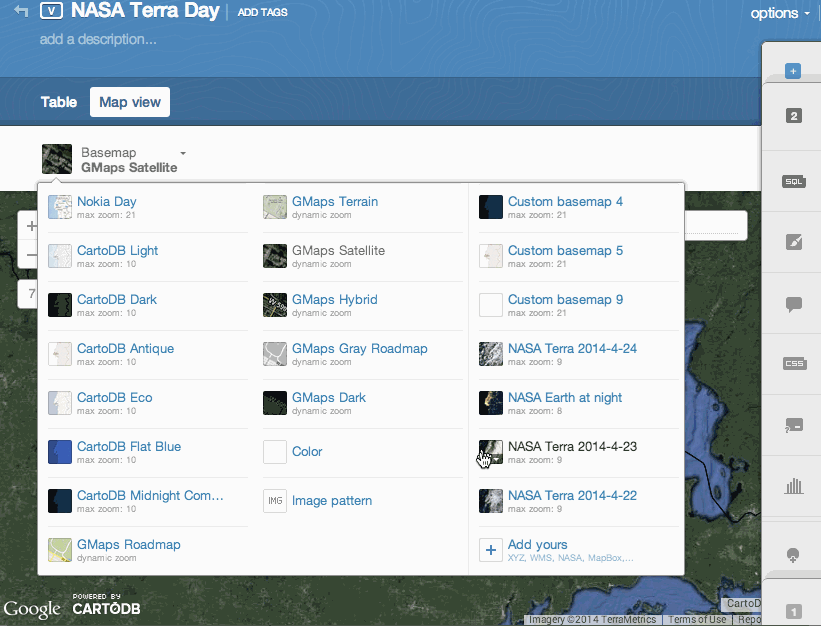Click the add layer plus icon
The width and height of the screenshot is (821, 626).
pyautogui.click(x=793, y=71)
